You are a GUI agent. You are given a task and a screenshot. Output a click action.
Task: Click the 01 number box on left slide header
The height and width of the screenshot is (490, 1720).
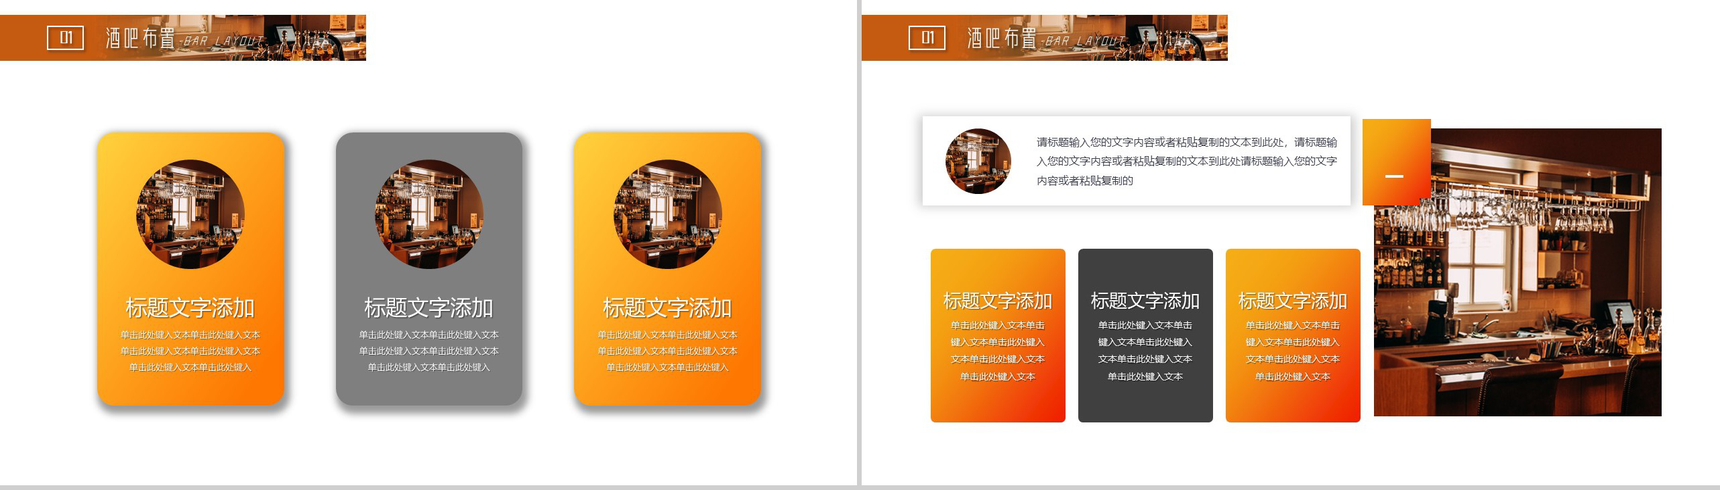(66, 38)
